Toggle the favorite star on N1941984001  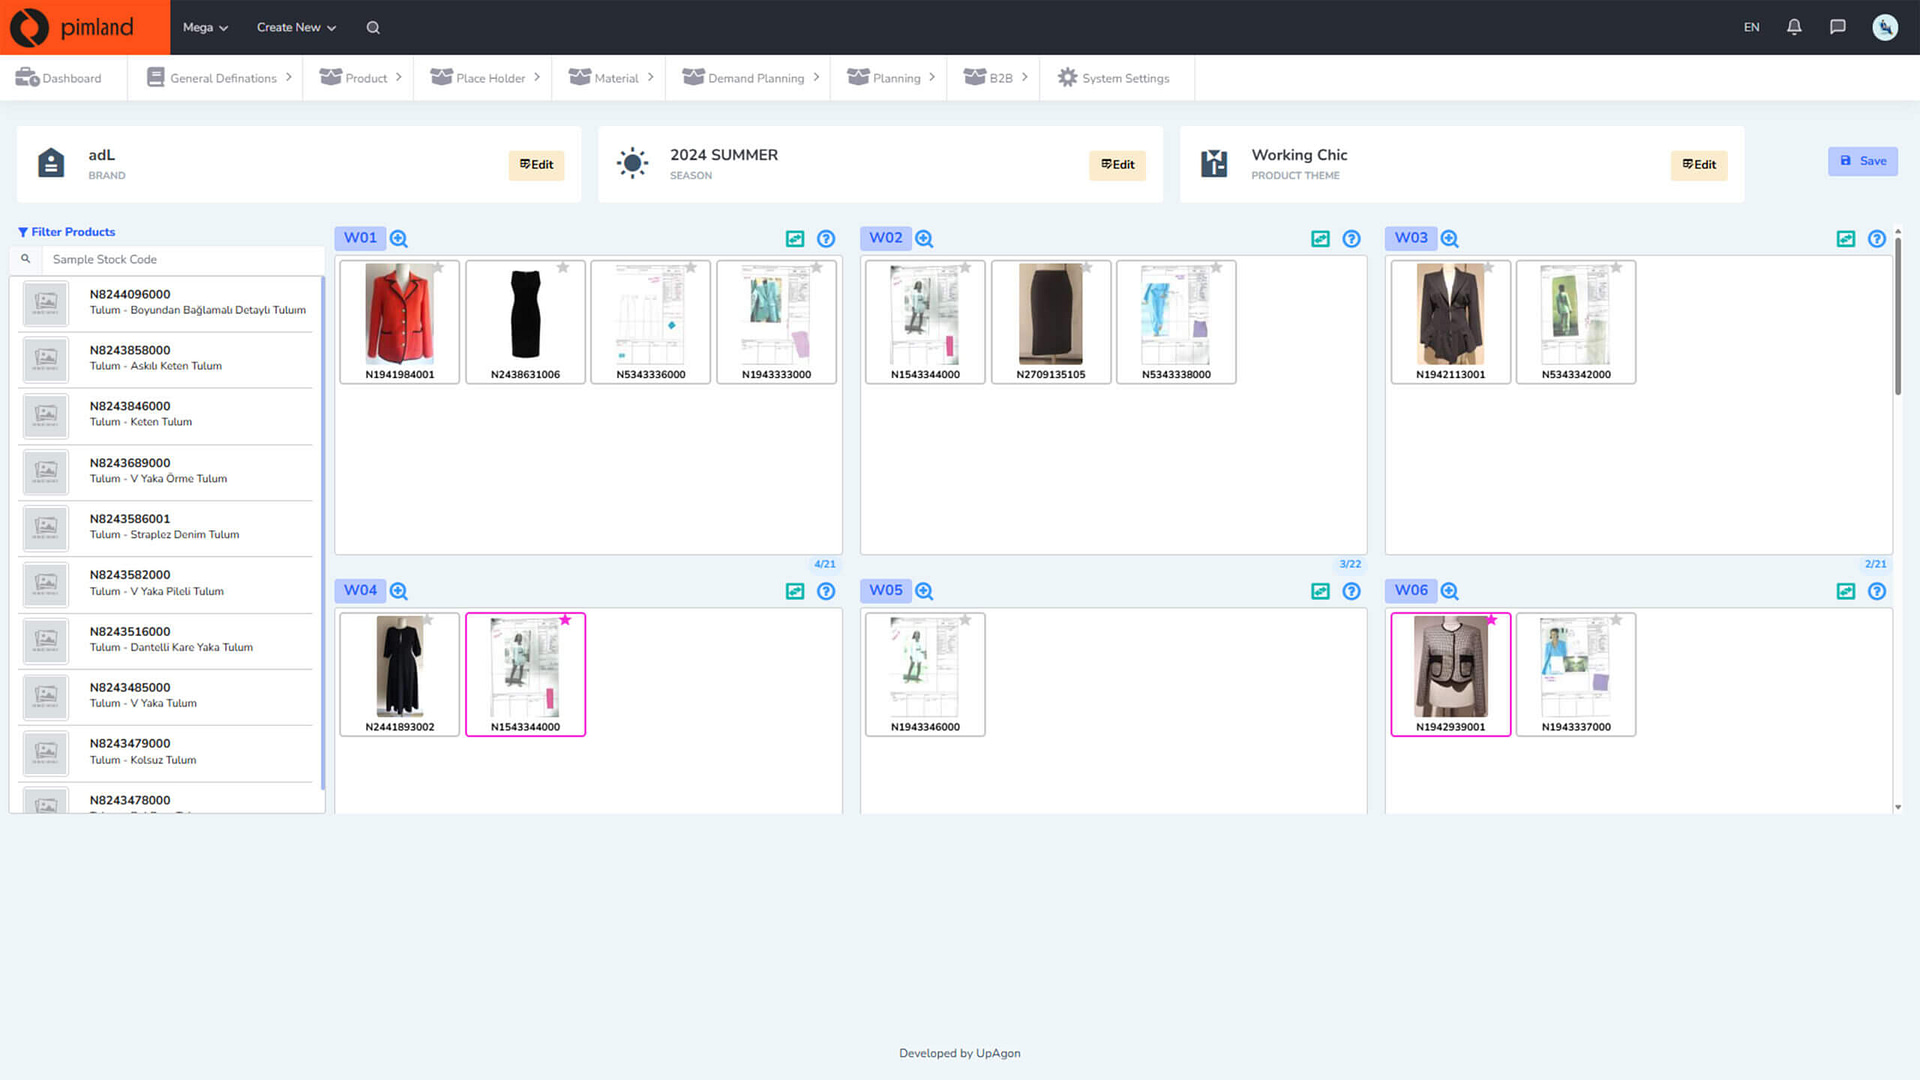click(437, 268)
